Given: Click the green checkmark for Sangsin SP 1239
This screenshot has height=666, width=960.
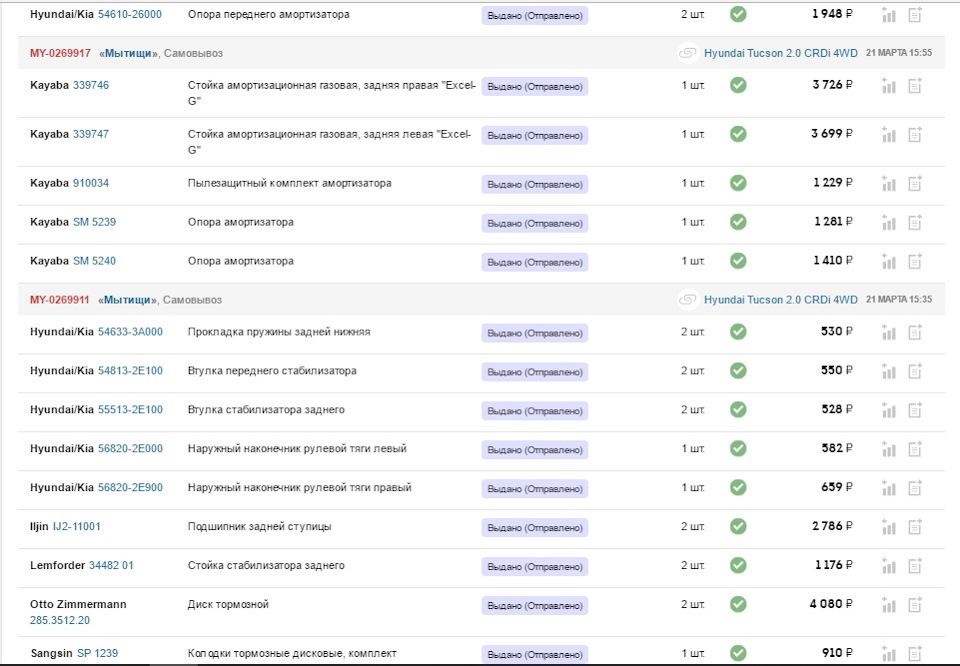Looking at the screenshot, I should 738,653.
